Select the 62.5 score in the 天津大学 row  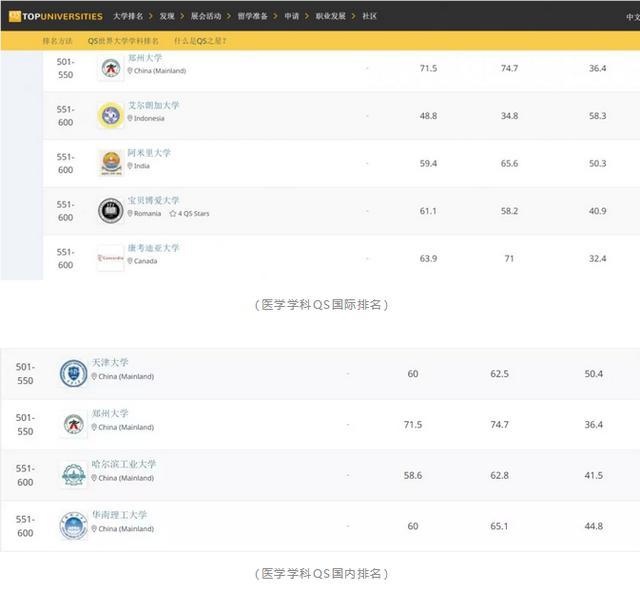point(499,374)
